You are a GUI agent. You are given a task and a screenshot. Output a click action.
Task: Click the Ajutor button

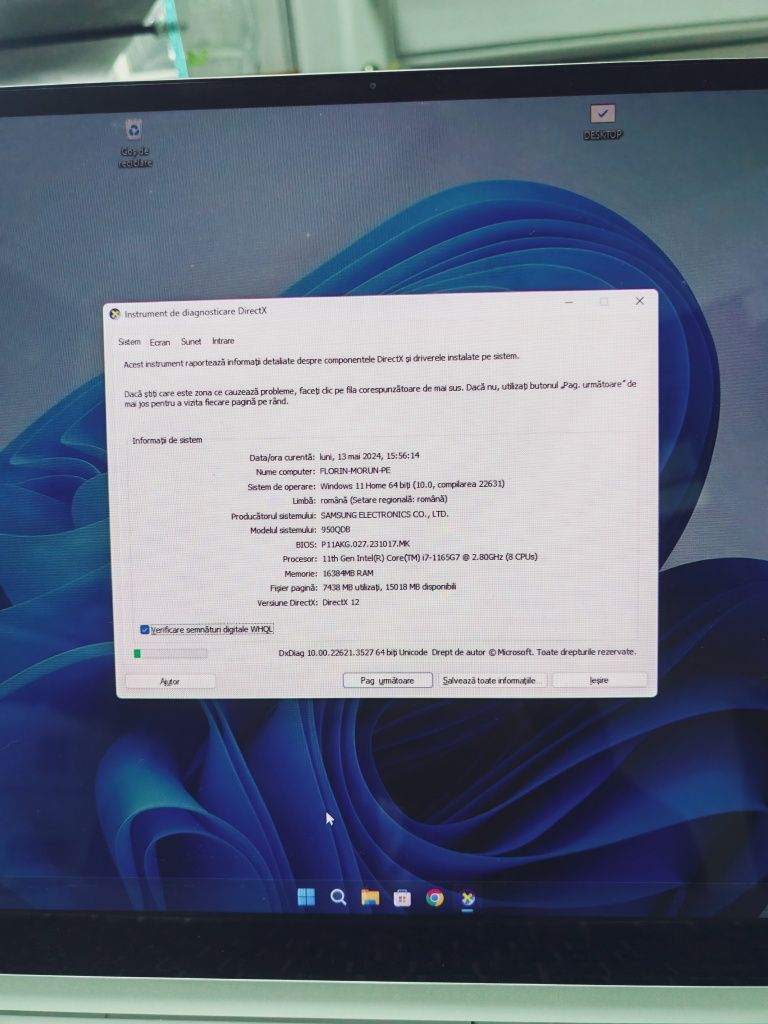170,681
